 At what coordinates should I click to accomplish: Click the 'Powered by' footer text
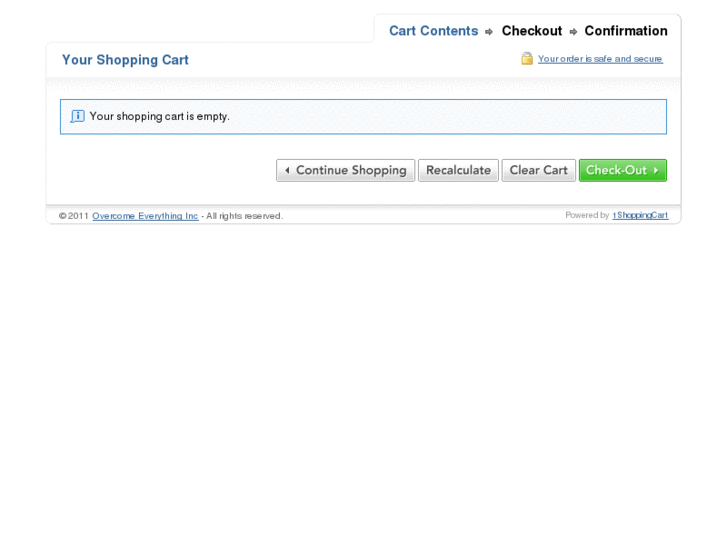click(x=587, y=216)
